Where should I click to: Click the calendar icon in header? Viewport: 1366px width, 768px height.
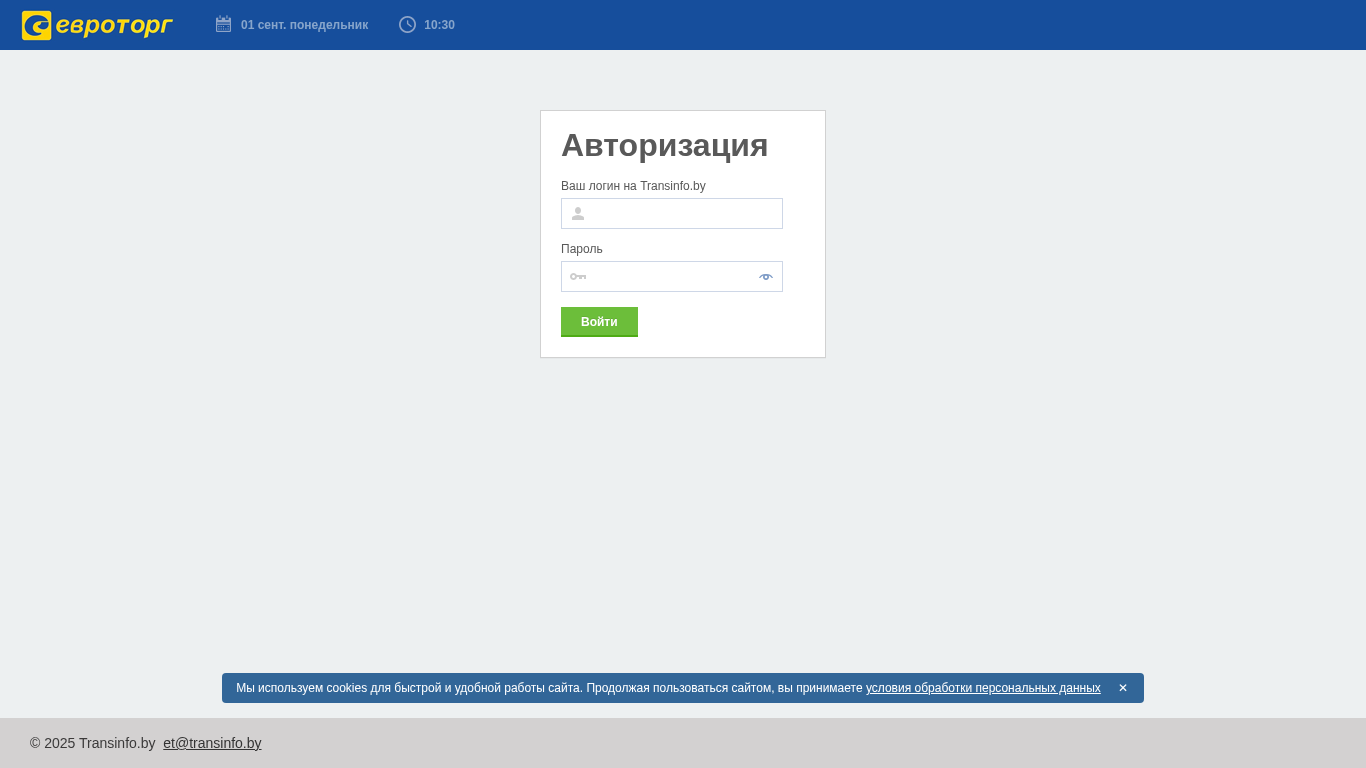coord(223,24)
